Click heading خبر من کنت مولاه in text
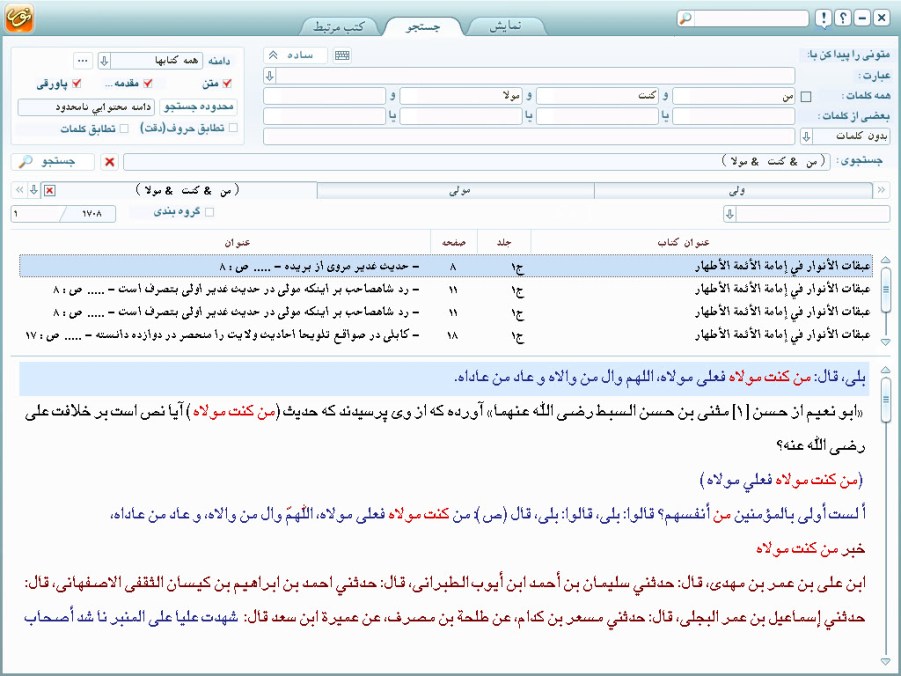901x676 pixels. (x=810, y=548)
